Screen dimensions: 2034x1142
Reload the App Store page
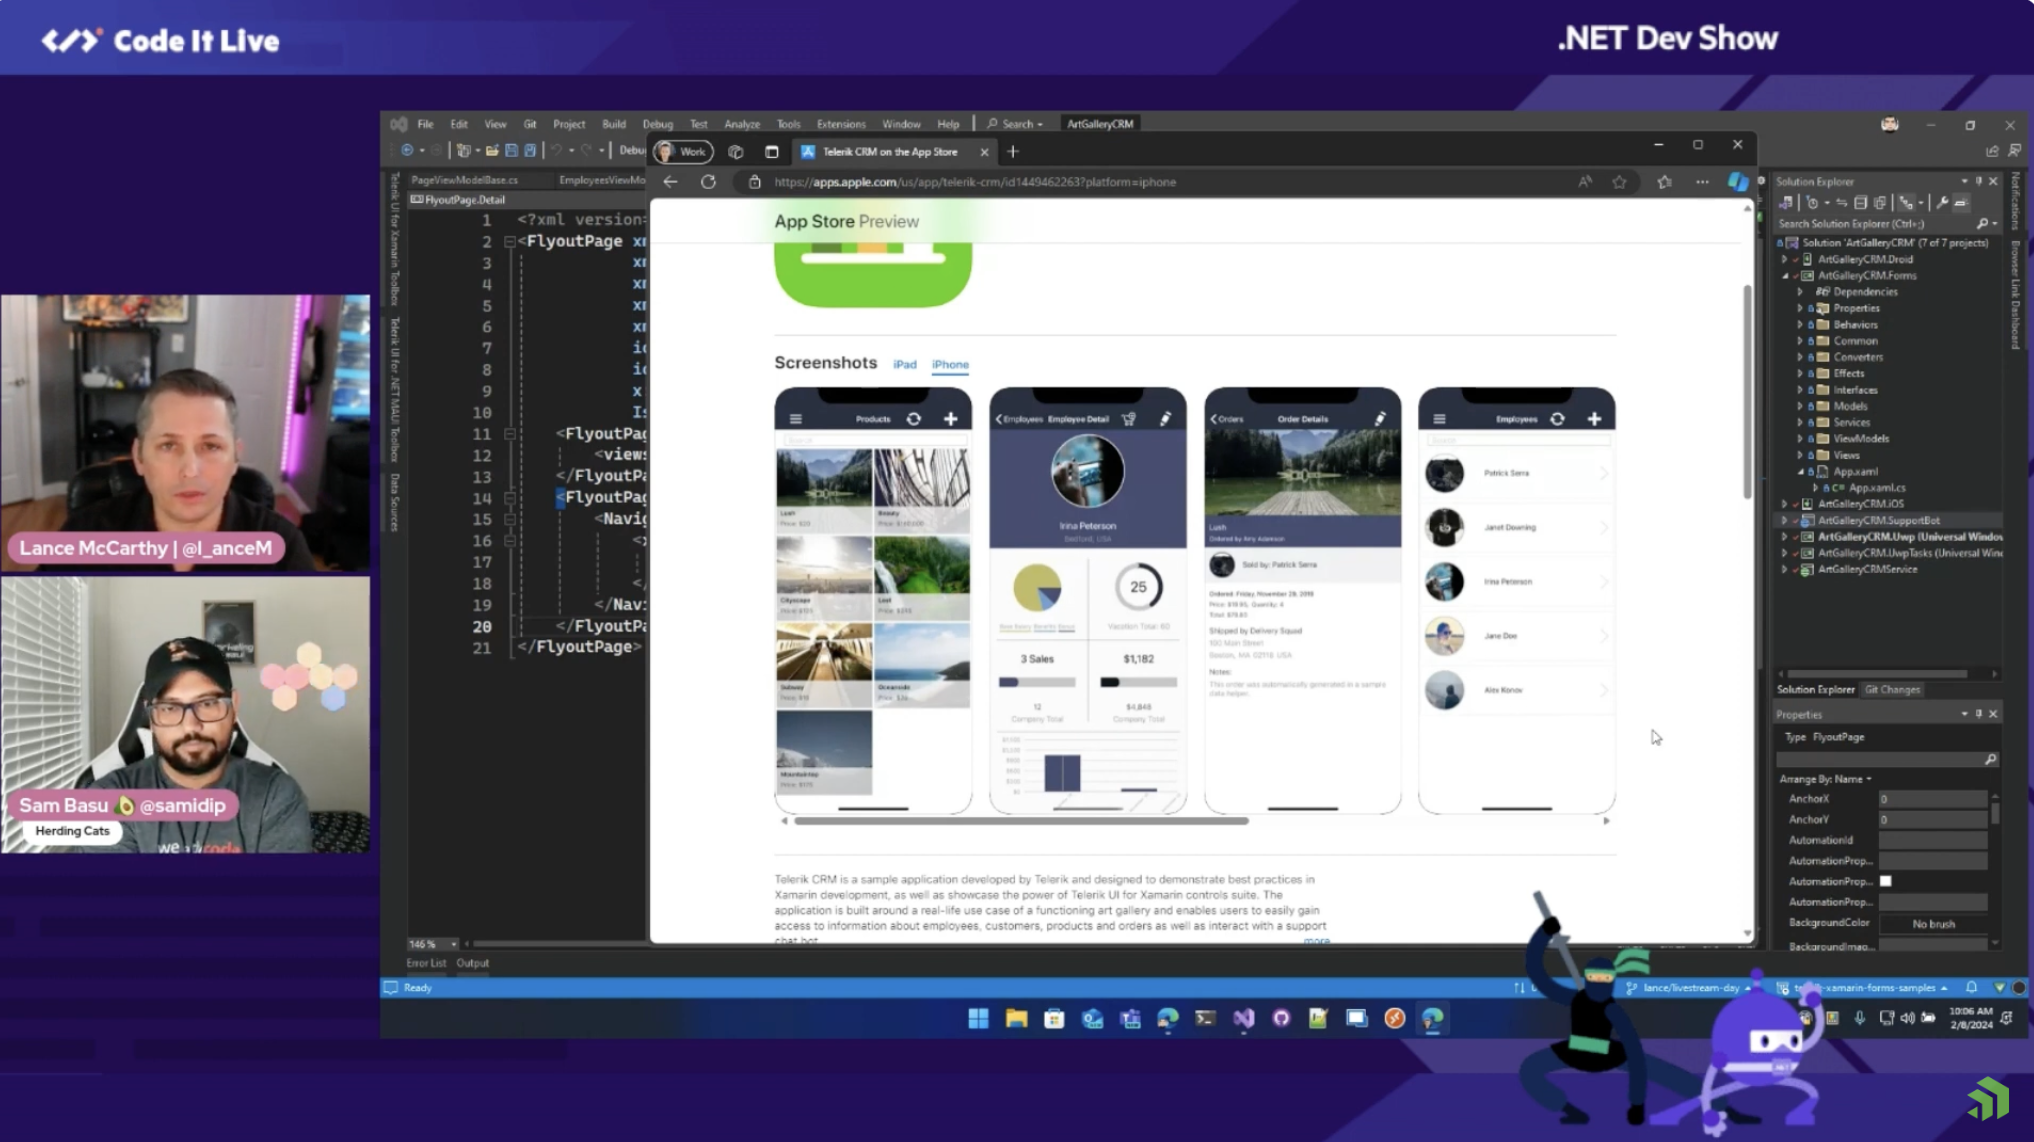pyautogui.click(x=708, y=182)
